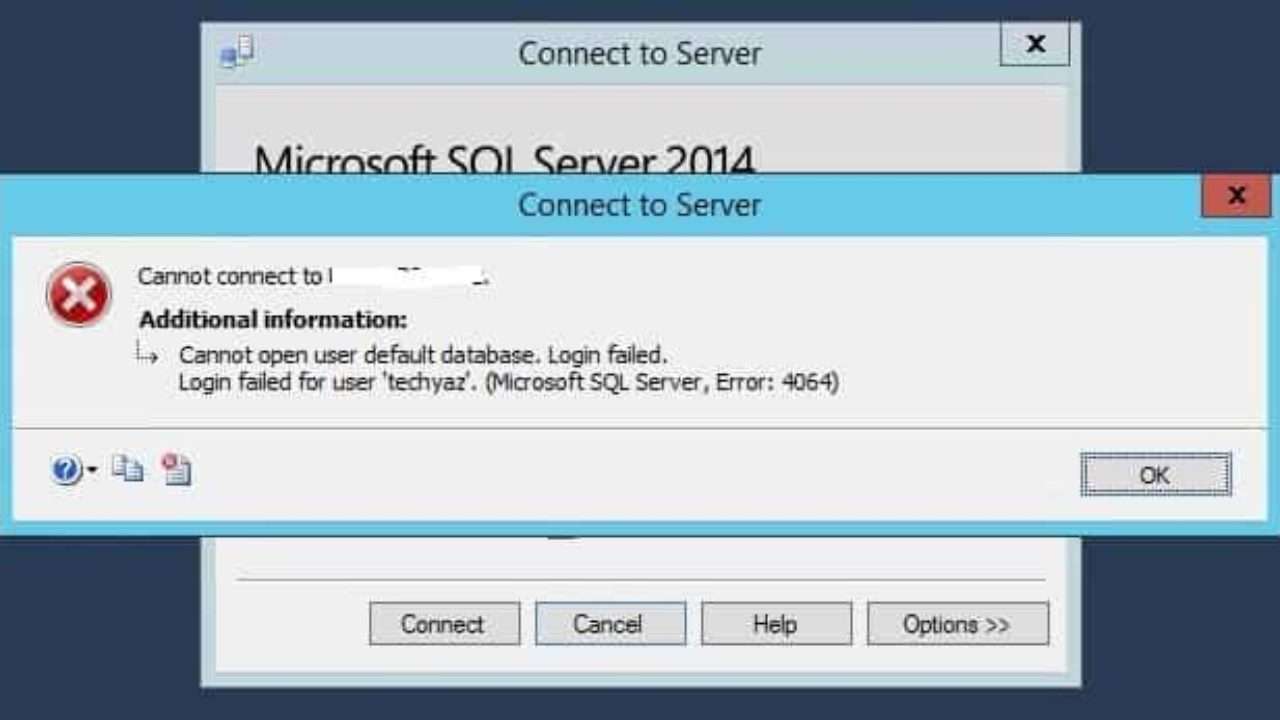Click the blue Connect to Server title bar

pos(640,205)
